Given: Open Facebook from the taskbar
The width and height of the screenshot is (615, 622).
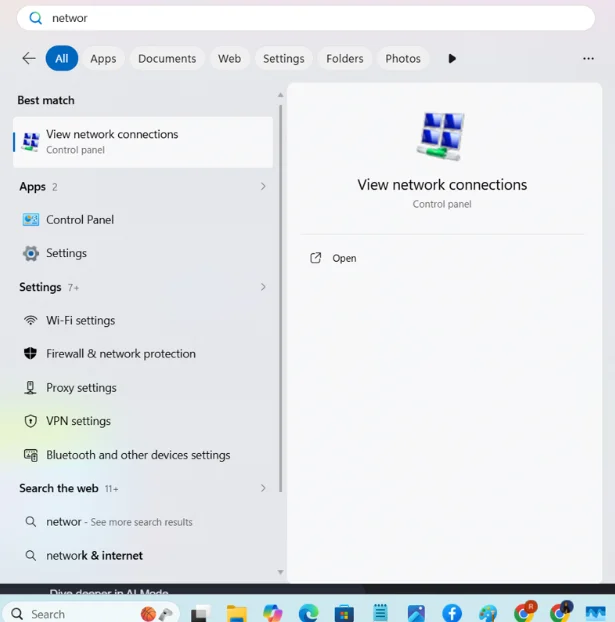Looking at the screenshot, I should pos(452,614).
